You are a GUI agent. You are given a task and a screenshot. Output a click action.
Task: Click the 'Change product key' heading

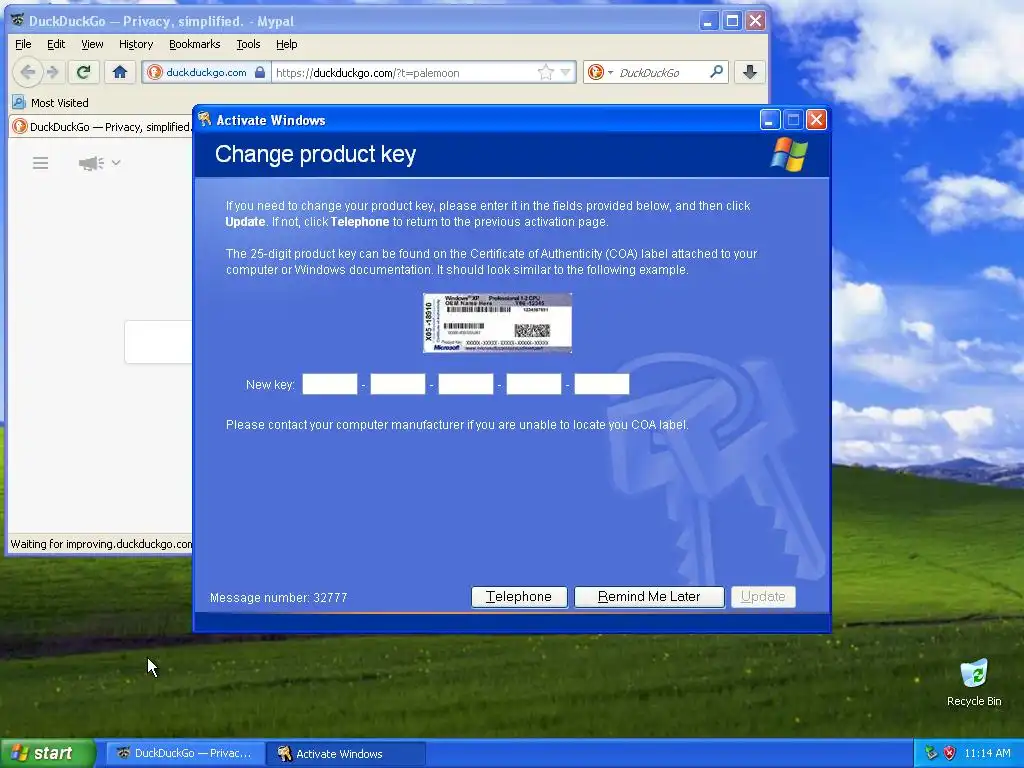(315, 154)
